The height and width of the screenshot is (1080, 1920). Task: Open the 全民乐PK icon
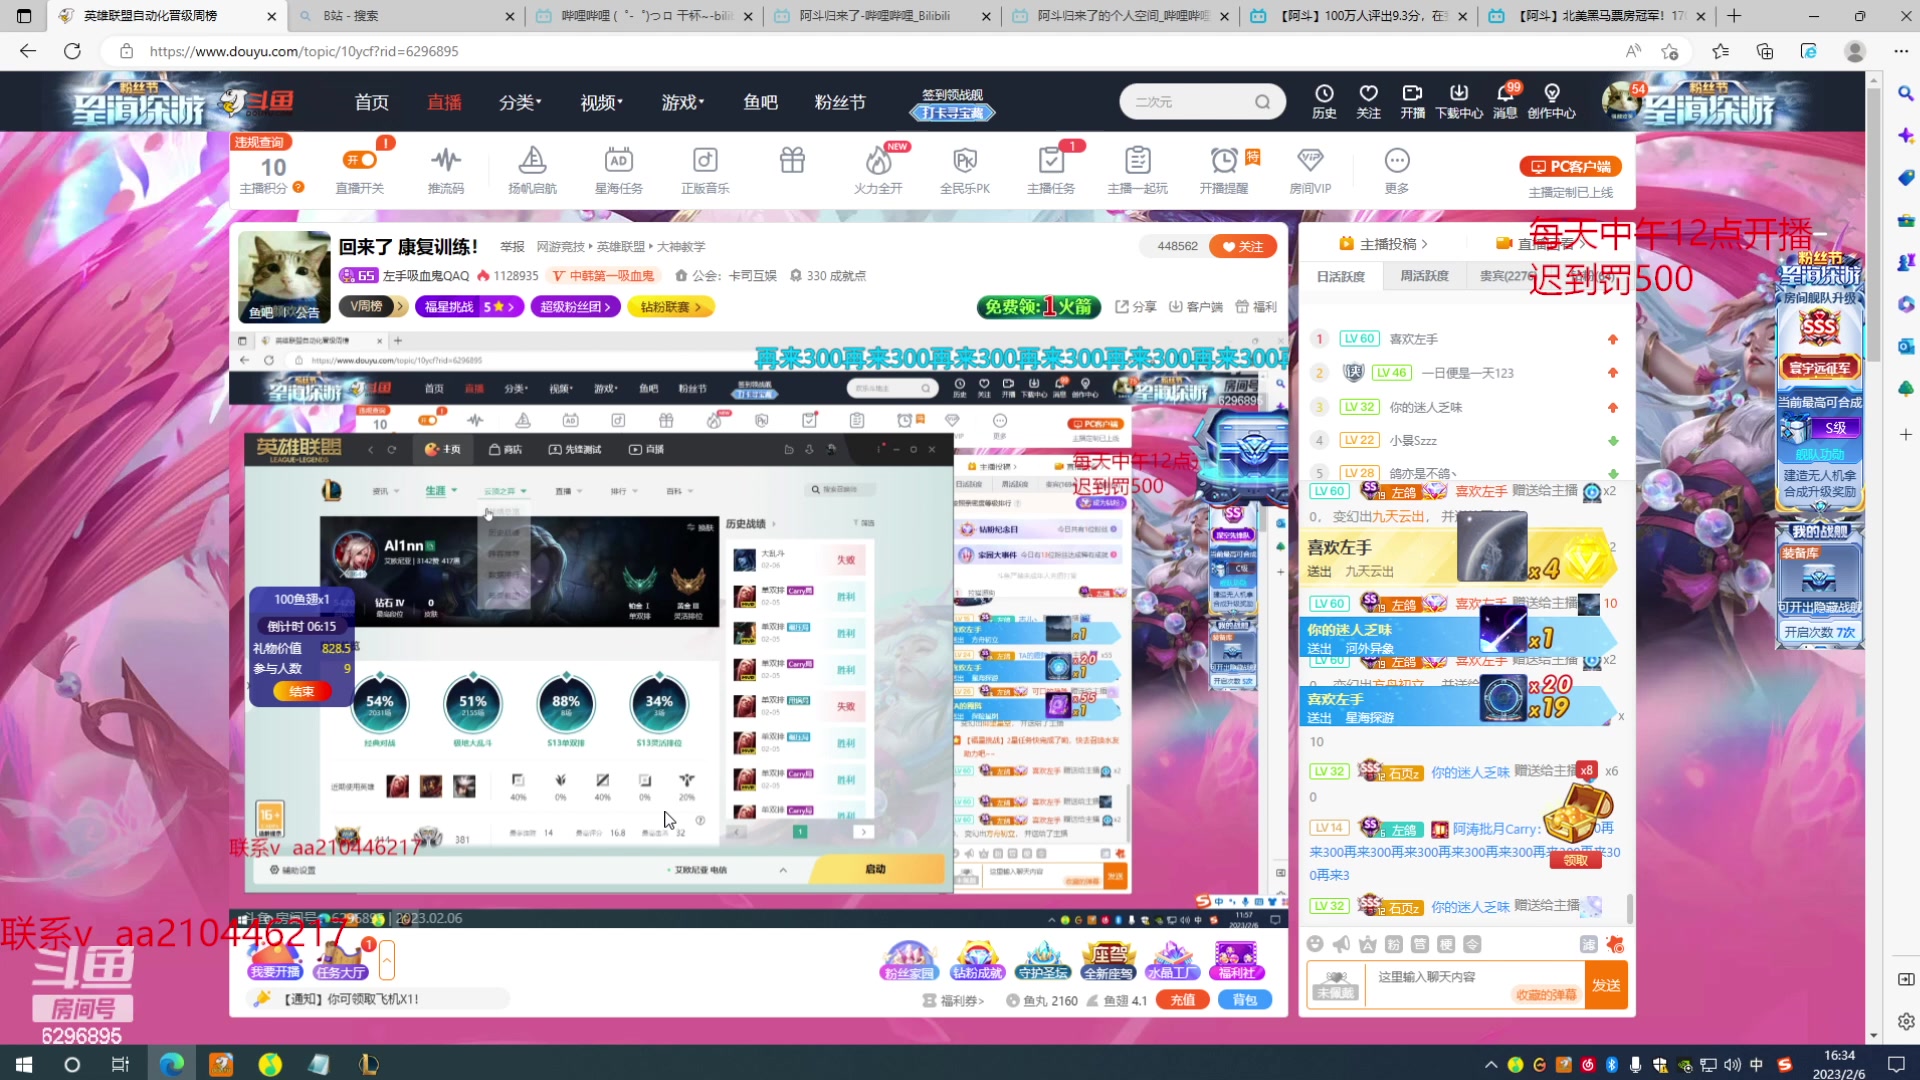pos(965,169)
